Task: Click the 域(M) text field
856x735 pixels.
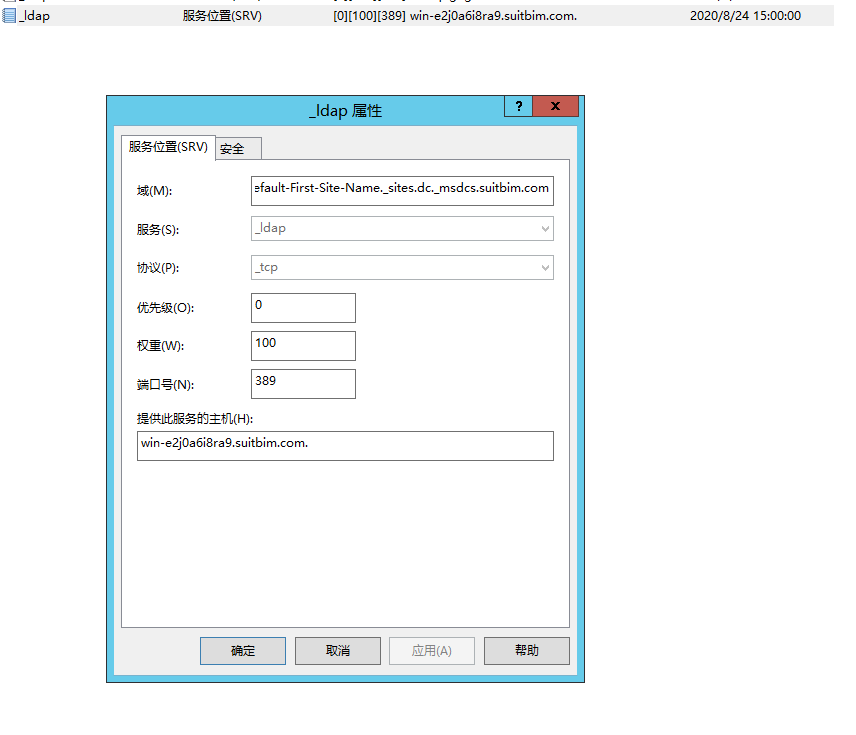Action: [402, 189]
